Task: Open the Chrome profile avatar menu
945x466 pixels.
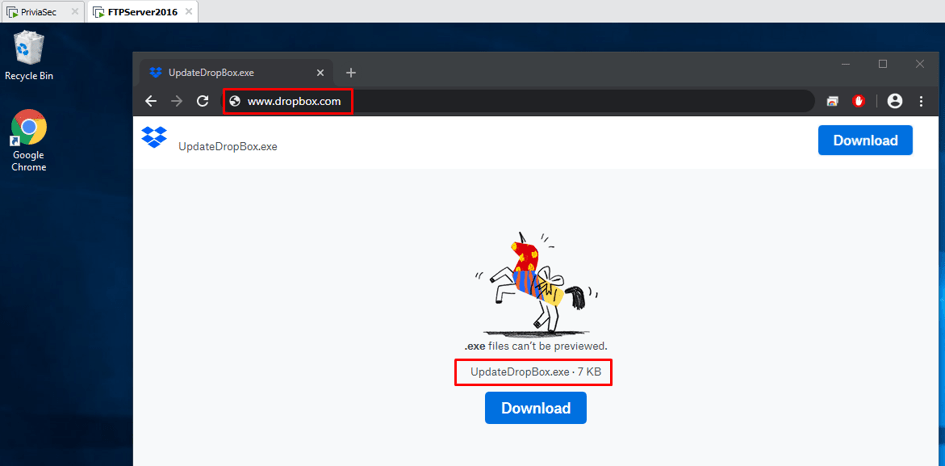Action: point(895,101)
